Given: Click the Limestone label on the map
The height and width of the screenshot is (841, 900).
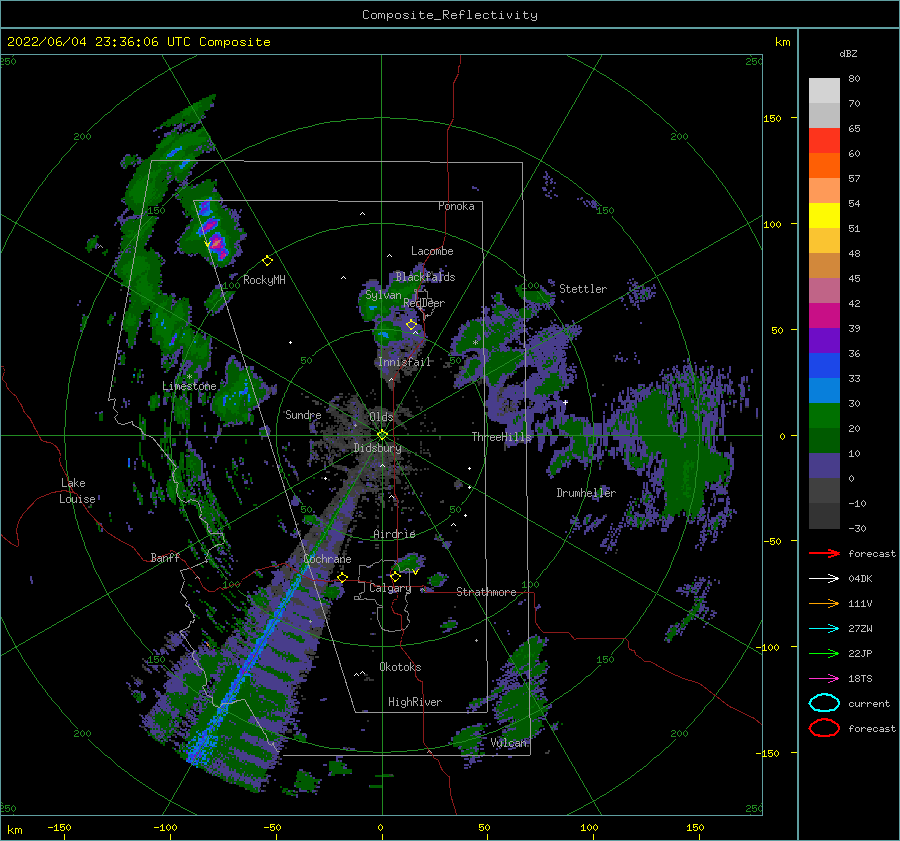Looking at the screenshot, I should click(x=189, y=386).
